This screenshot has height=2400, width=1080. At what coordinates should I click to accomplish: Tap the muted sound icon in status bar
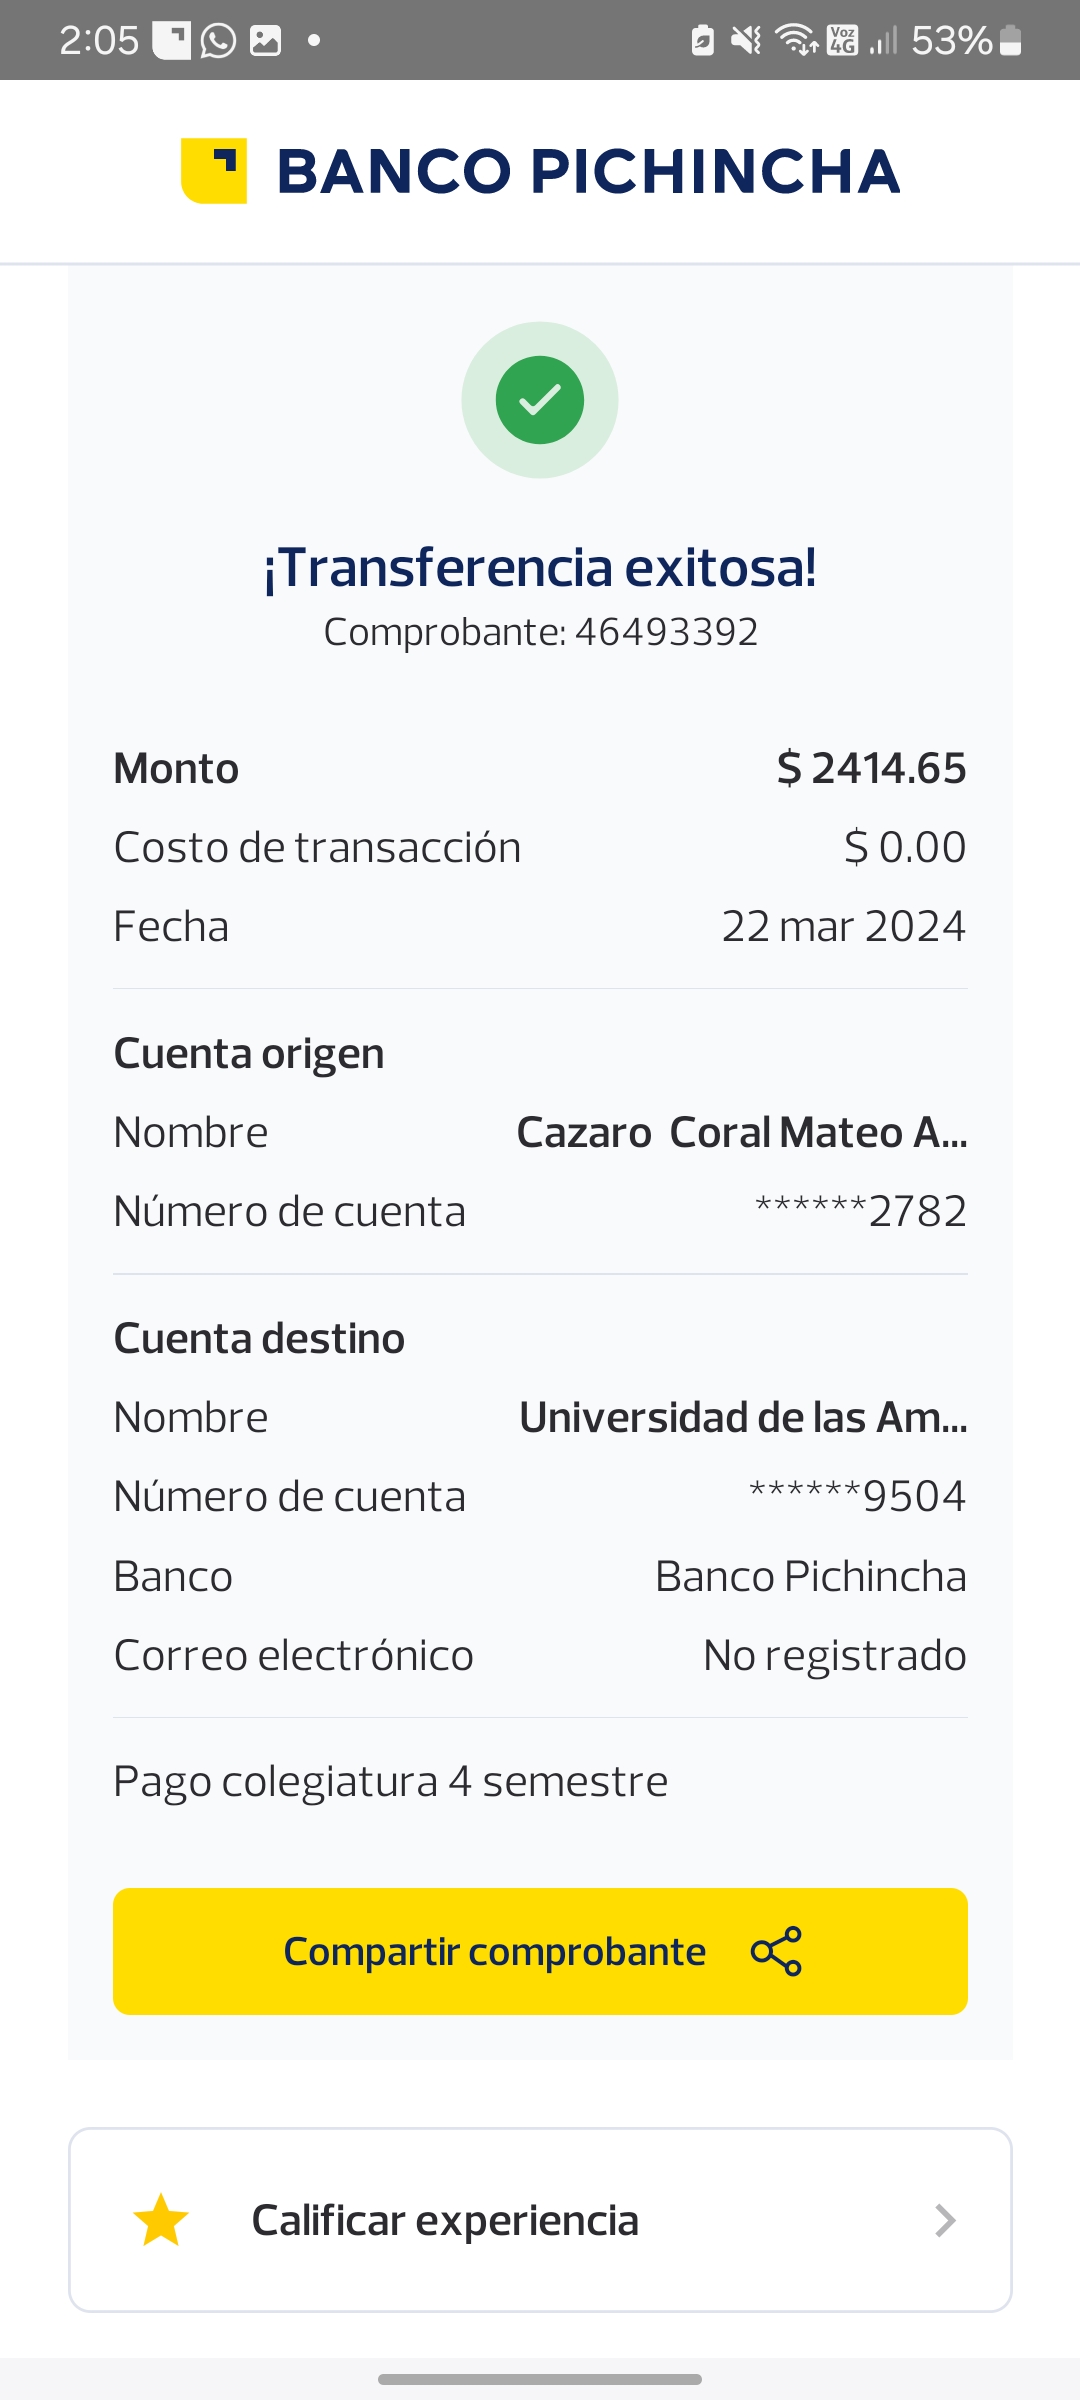746,41
